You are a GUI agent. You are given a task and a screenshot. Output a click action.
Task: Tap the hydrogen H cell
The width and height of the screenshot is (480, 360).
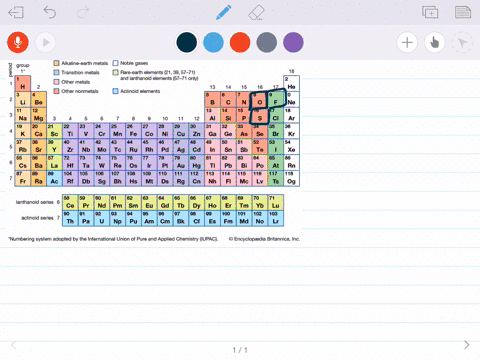pos(23,83)
